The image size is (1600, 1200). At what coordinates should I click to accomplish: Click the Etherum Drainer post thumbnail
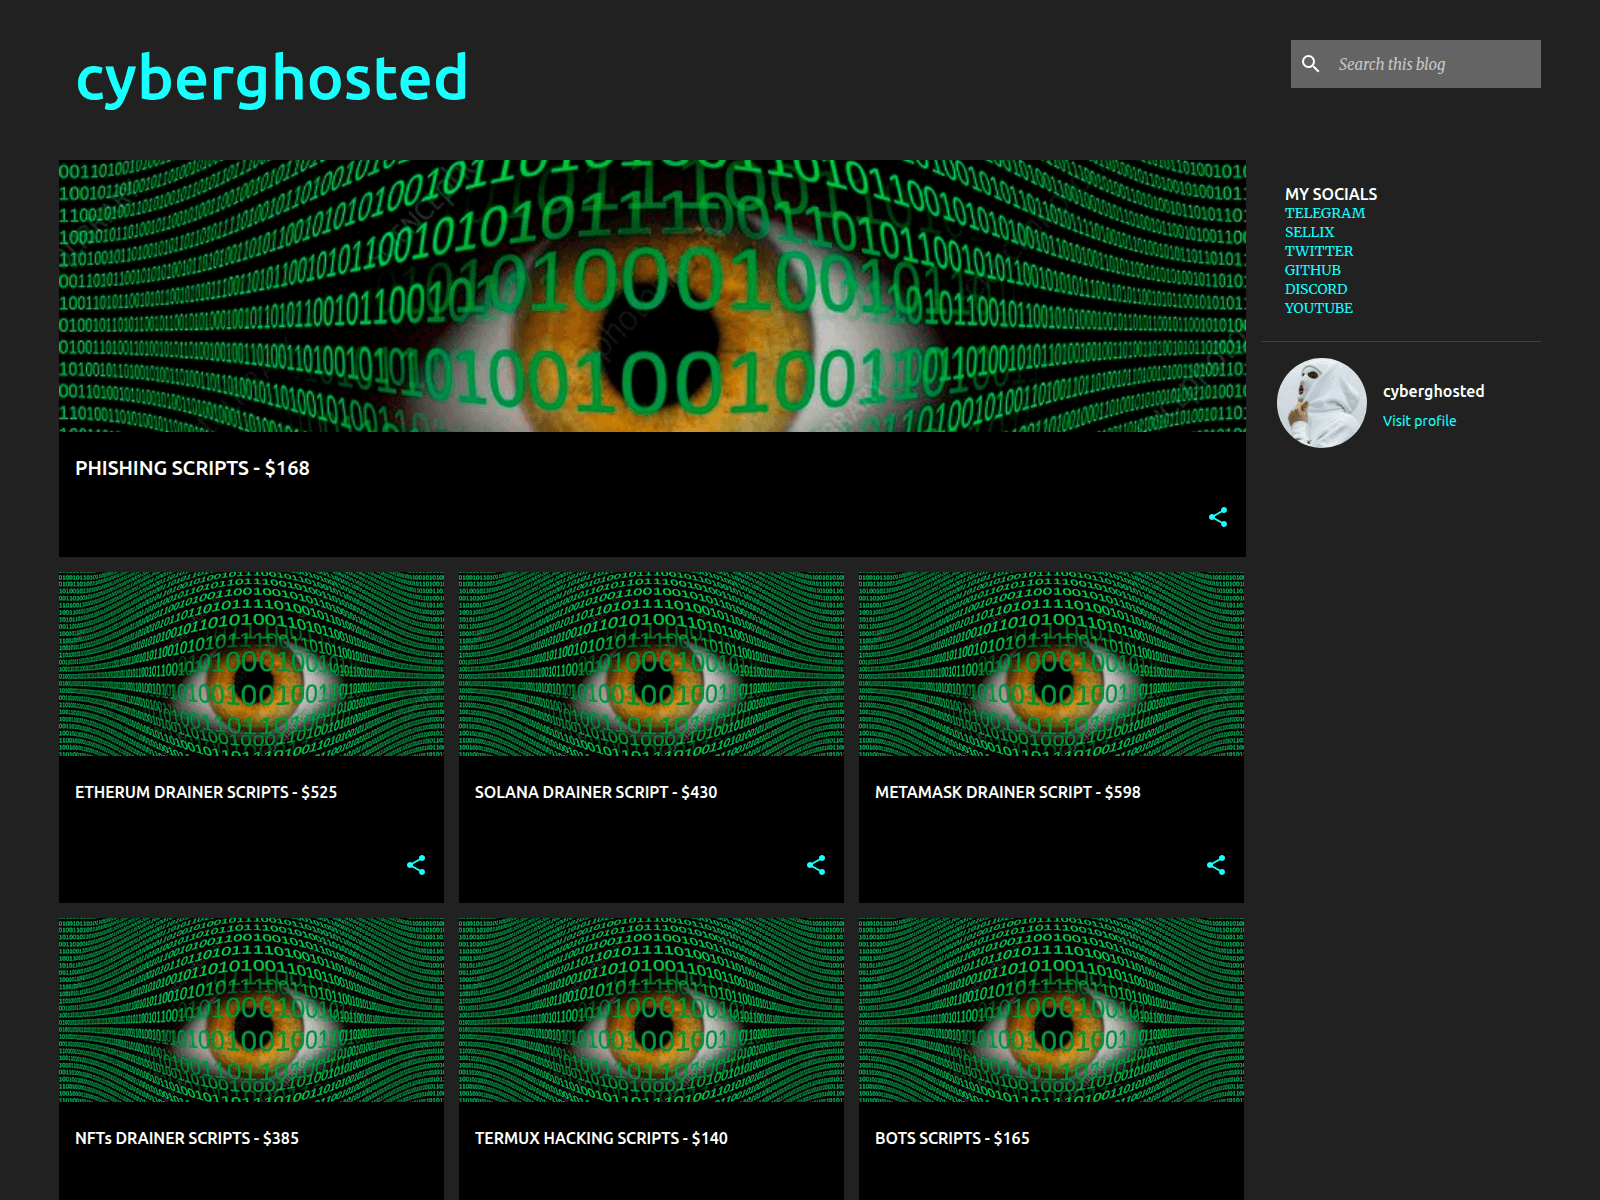251,664
